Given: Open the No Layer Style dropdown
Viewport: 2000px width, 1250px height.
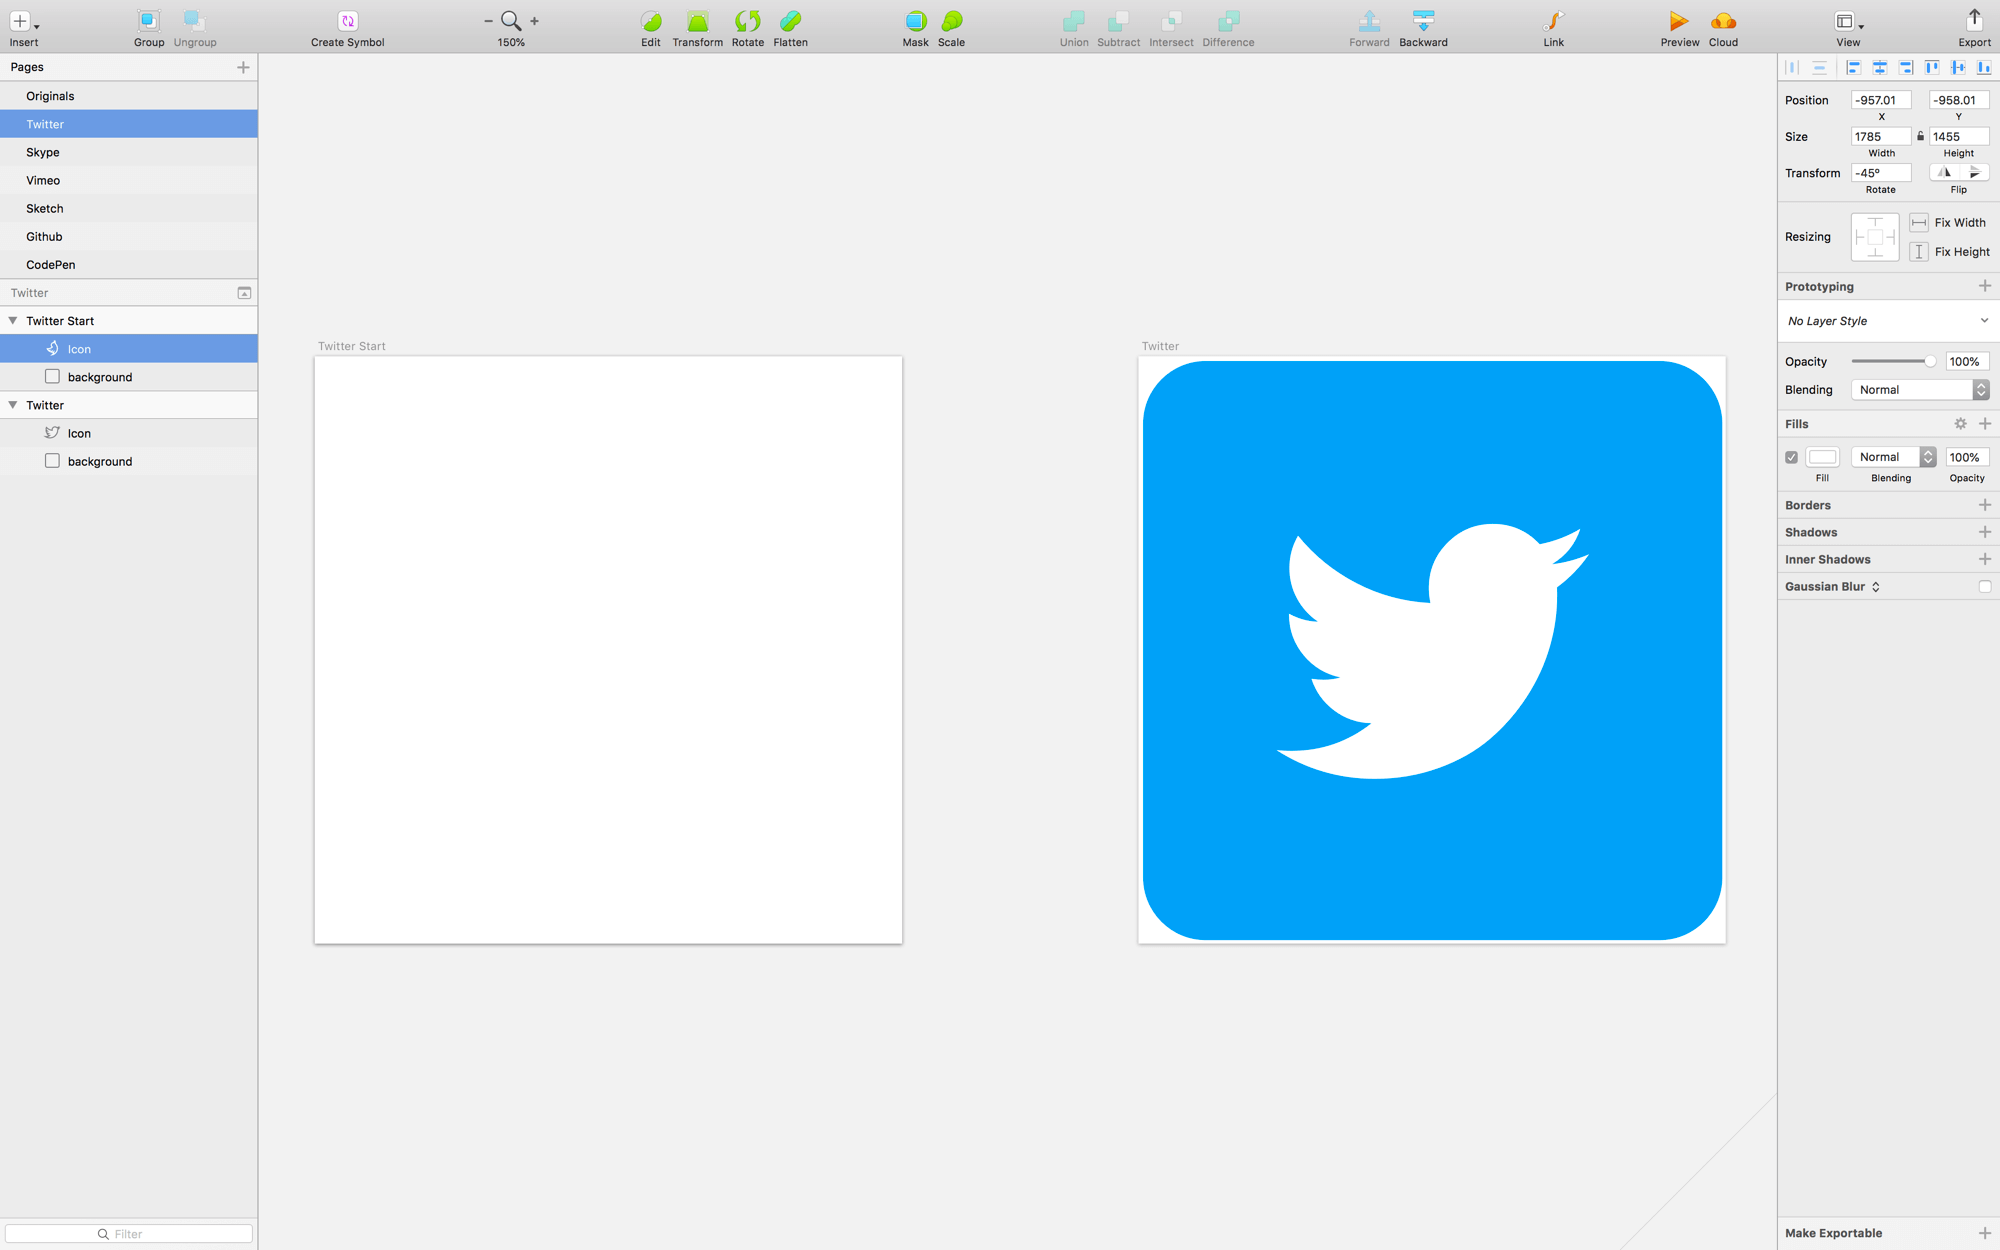Looking at the screenshot, I should coord(1888,321).
